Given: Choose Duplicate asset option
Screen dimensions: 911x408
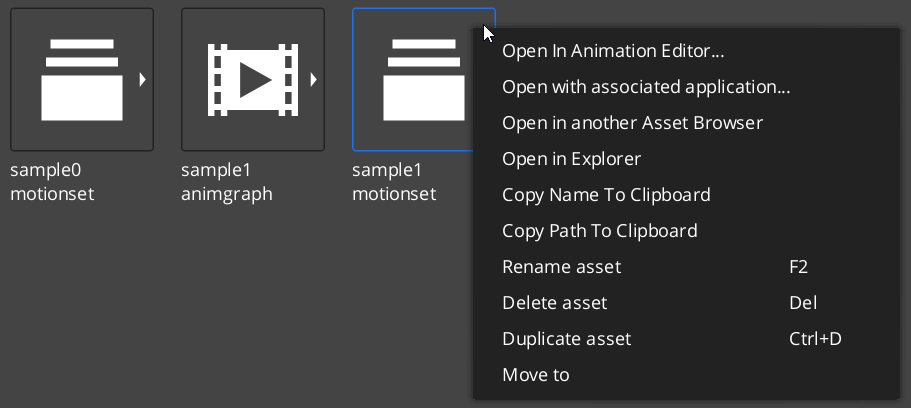Looking at the screenshot, I should coord(566,339).
